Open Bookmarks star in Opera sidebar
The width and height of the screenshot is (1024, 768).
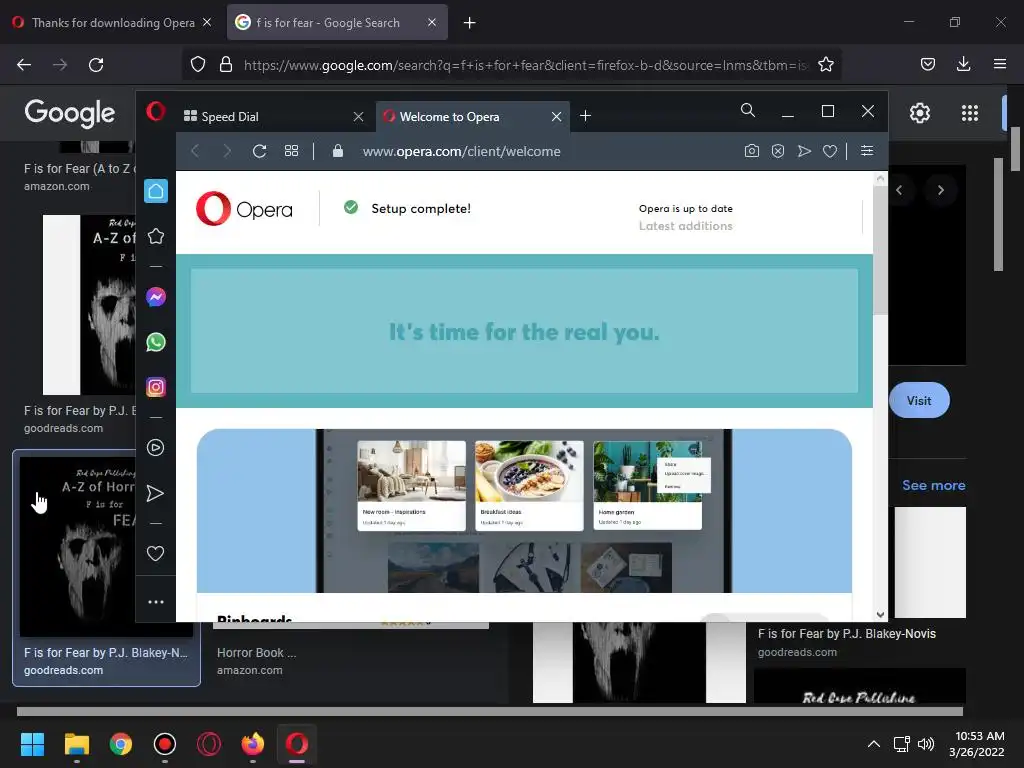coord(155,236)
